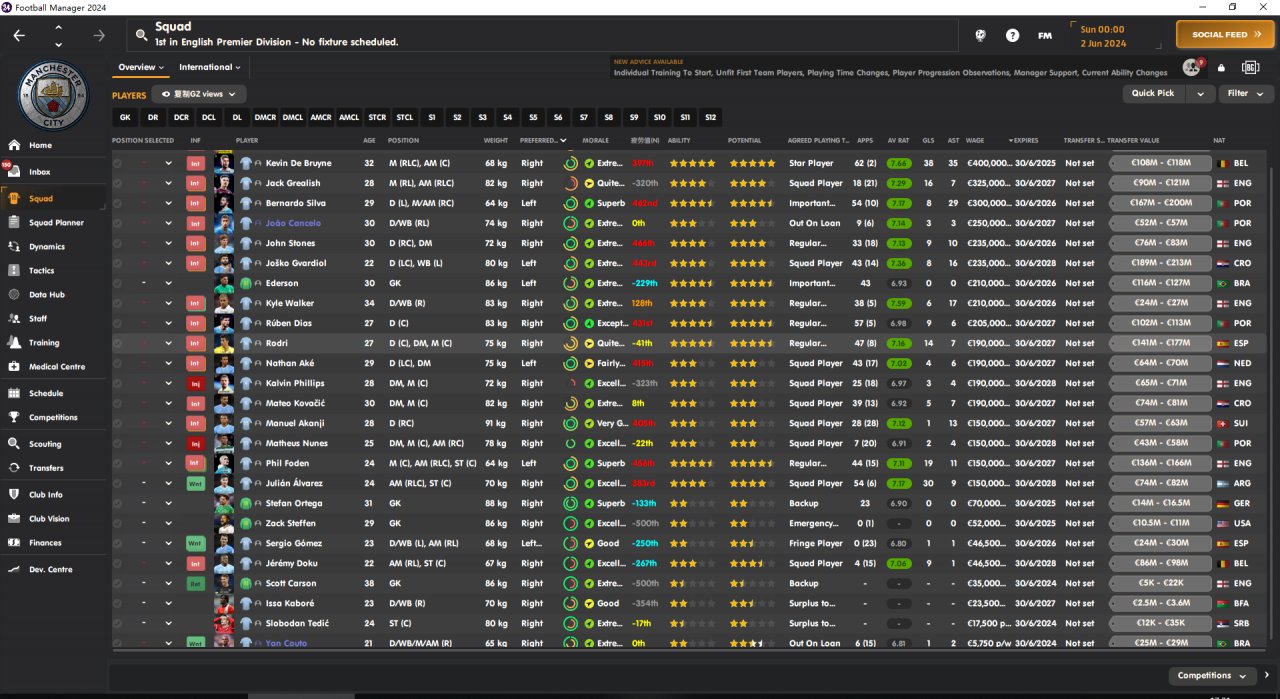The image size is (1280, 699).
Task: Select the DCR position slot
Action: [181, 117]
